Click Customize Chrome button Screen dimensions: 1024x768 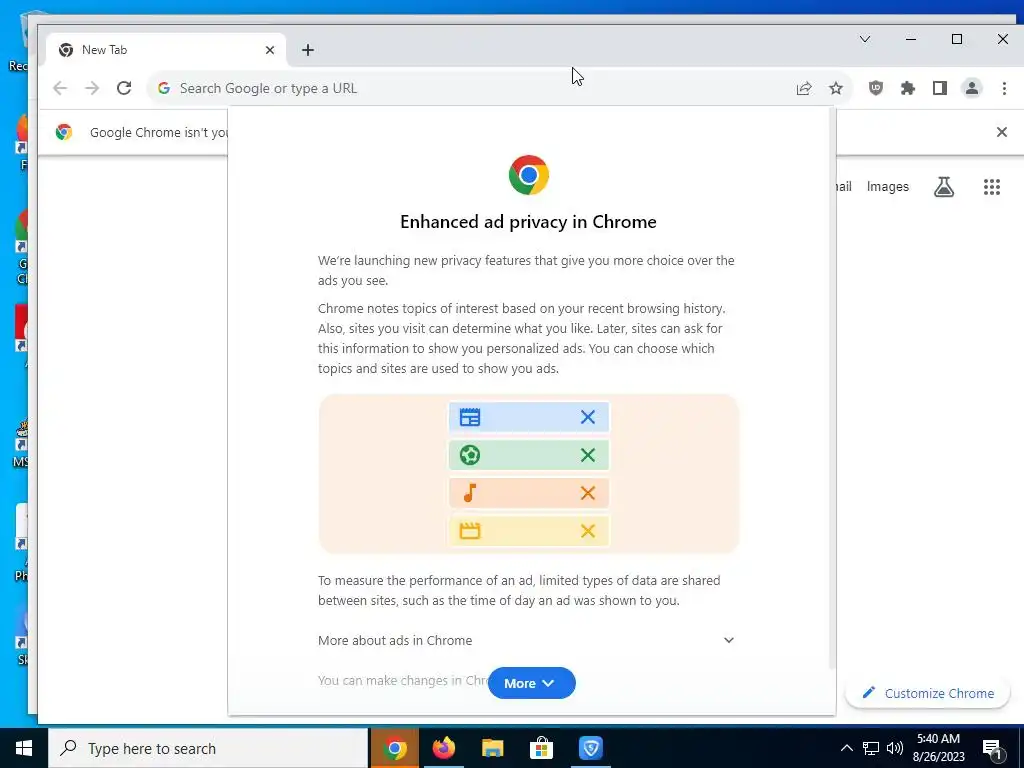(927, 694)
